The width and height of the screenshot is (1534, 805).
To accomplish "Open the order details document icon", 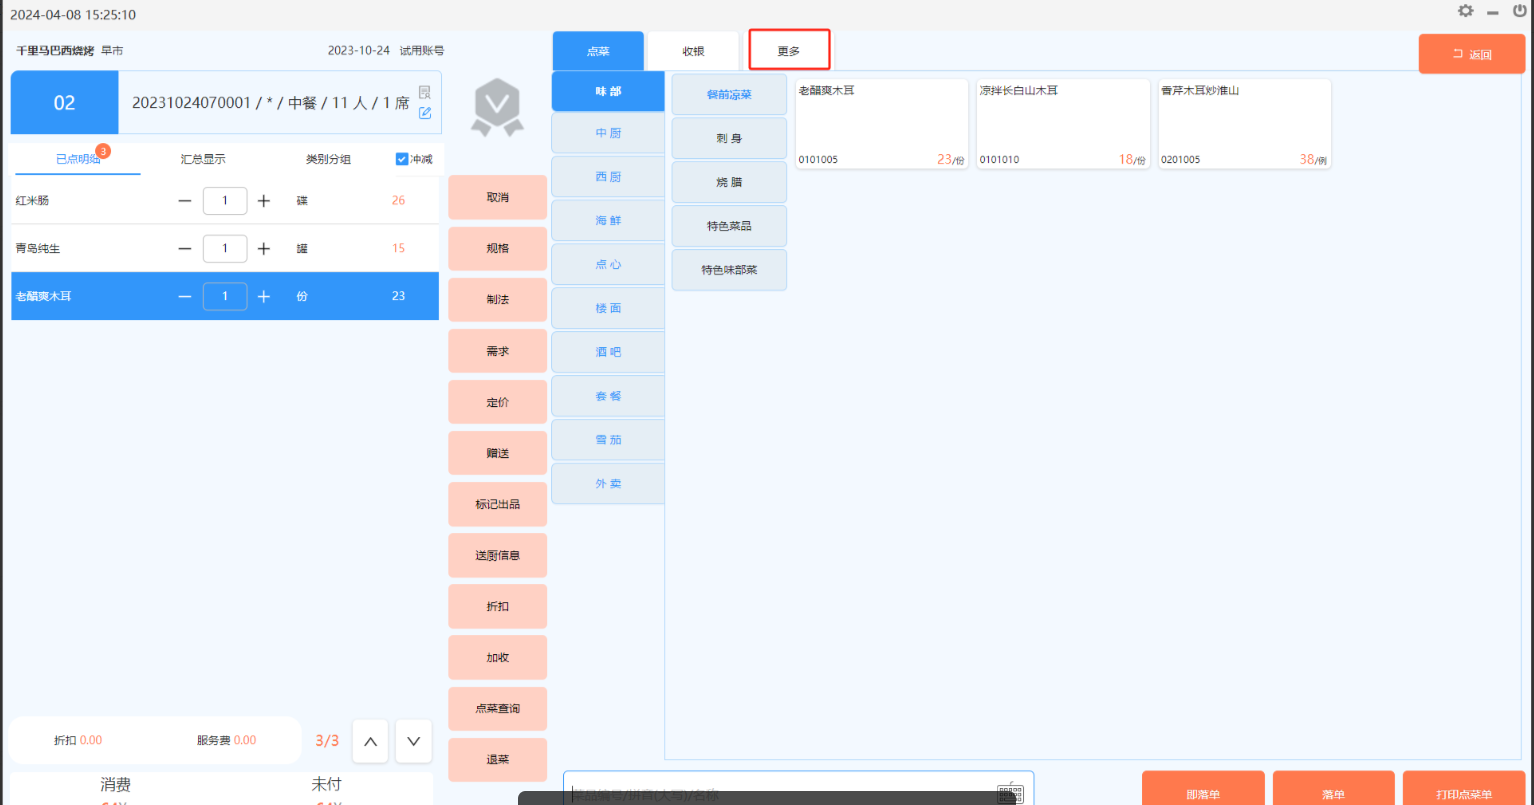I will click(425, 92).
